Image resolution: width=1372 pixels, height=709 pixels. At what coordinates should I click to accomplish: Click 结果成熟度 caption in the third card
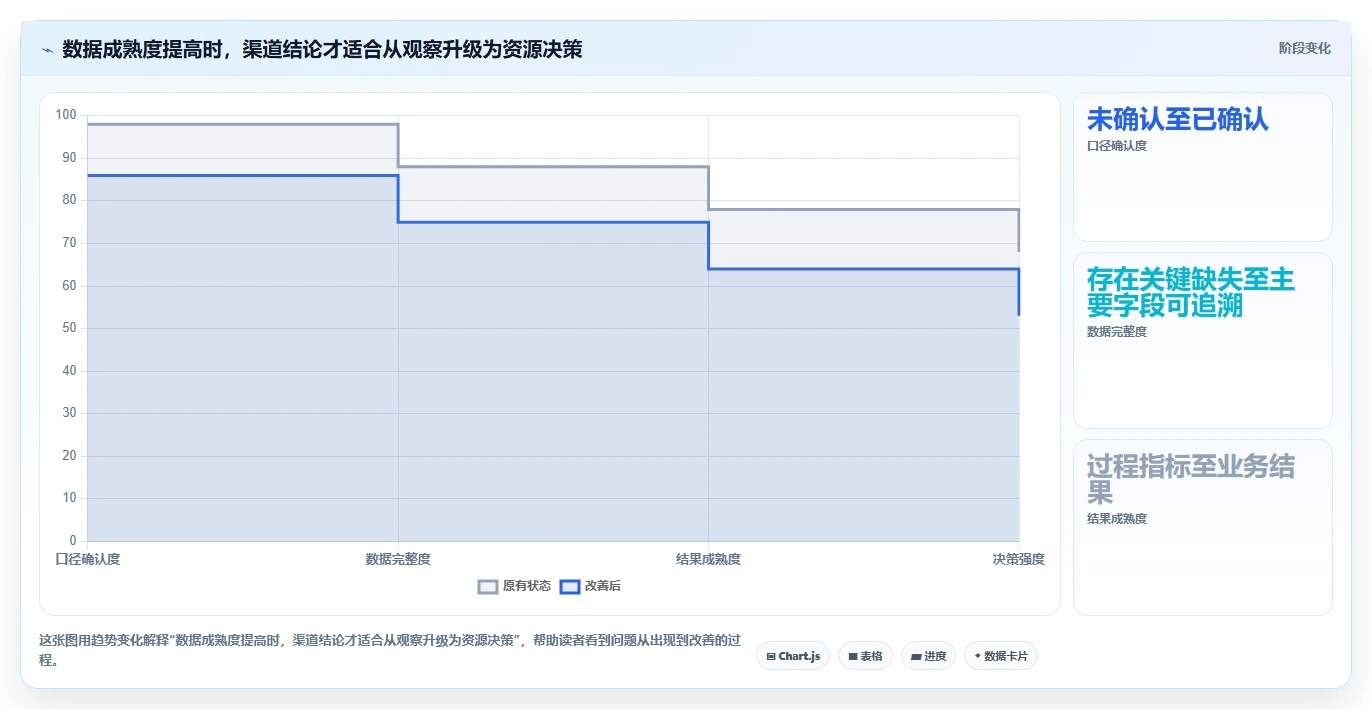point(1117,519)
